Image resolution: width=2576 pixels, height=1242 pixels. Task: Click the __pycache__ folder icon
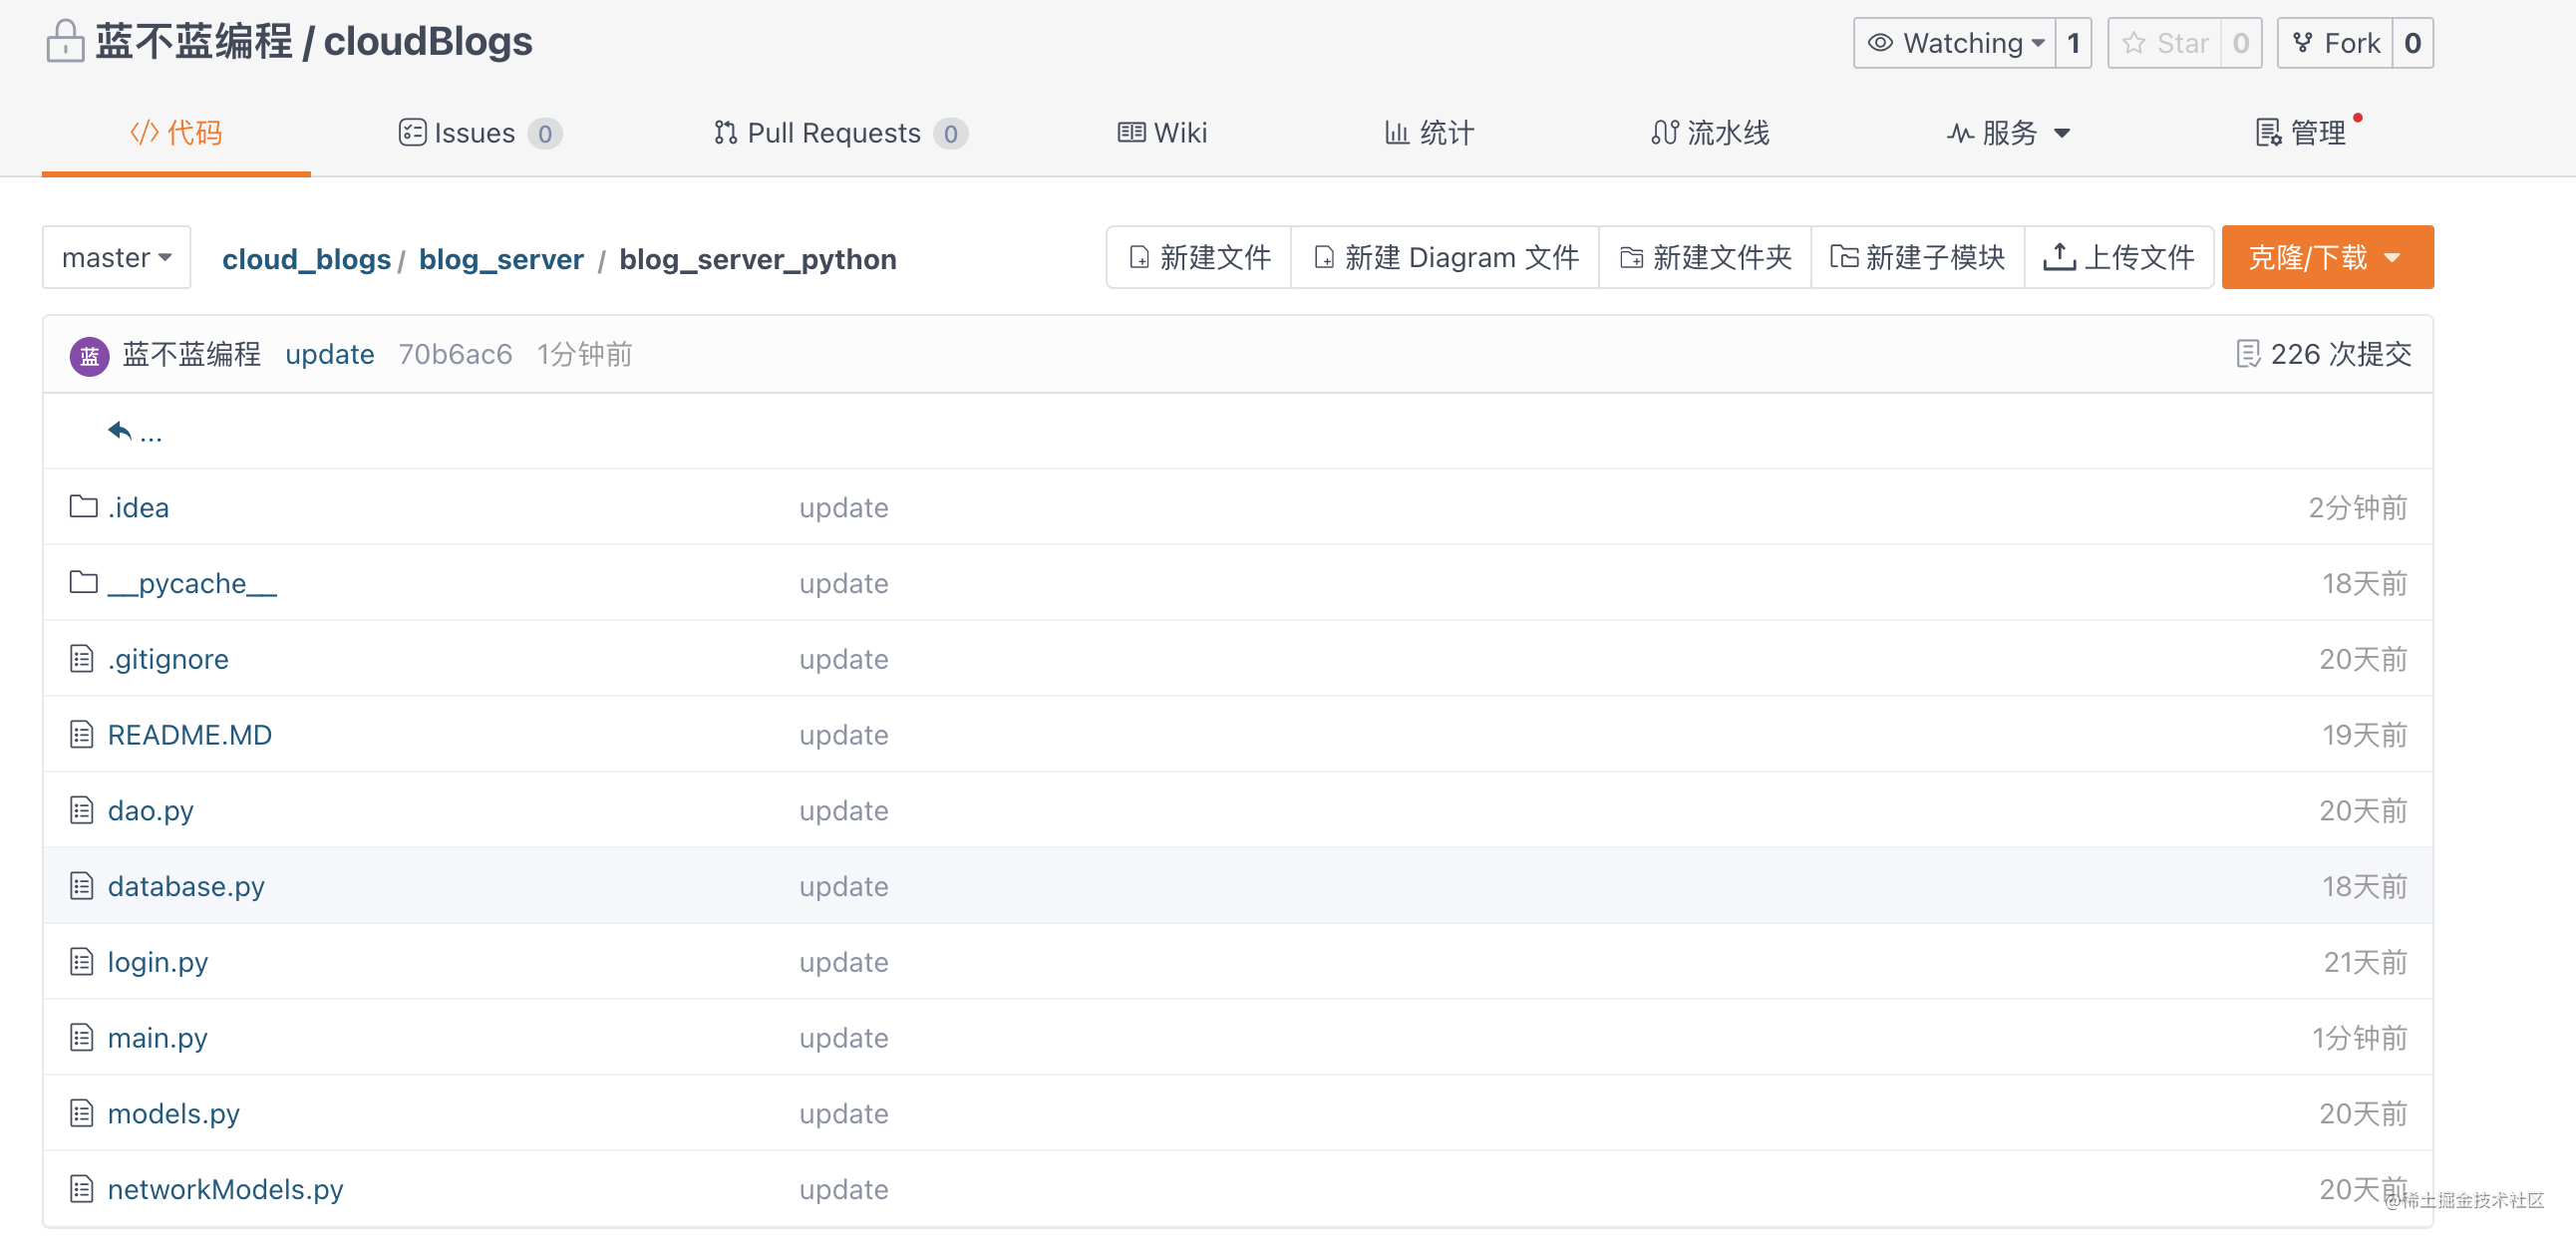[83, 582]
